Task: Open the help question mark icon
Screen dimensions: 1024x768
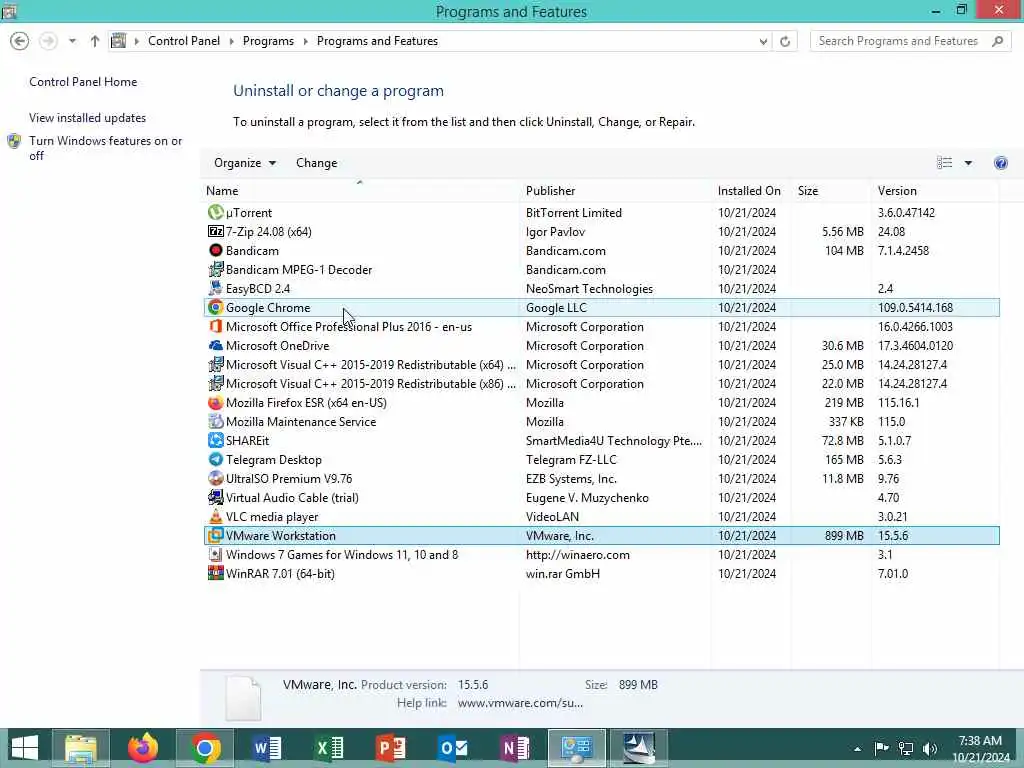Action: pos(1000,163)
